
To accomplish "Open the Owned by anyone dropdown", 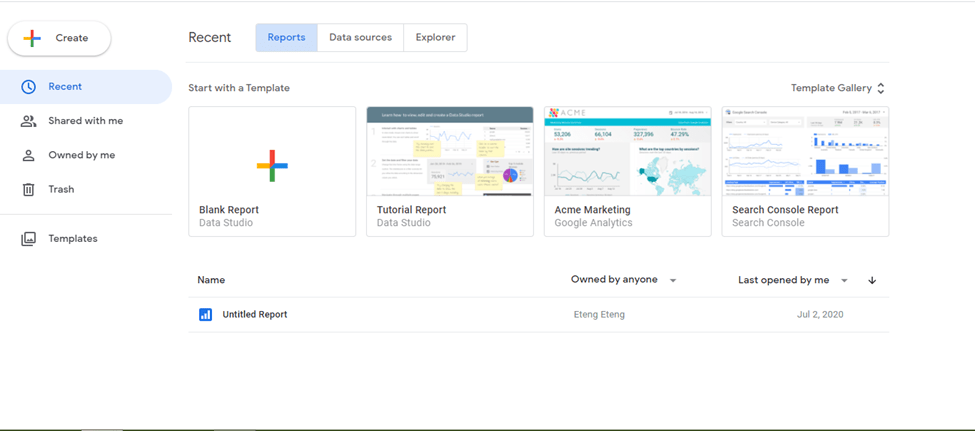I will tap(624, 280).
